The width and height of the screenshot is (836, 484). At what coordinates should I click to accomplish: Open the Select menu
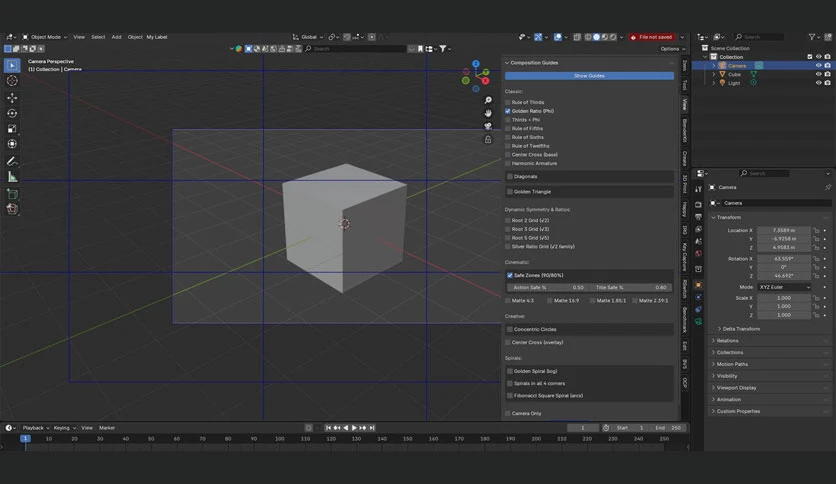coord(98,37)
